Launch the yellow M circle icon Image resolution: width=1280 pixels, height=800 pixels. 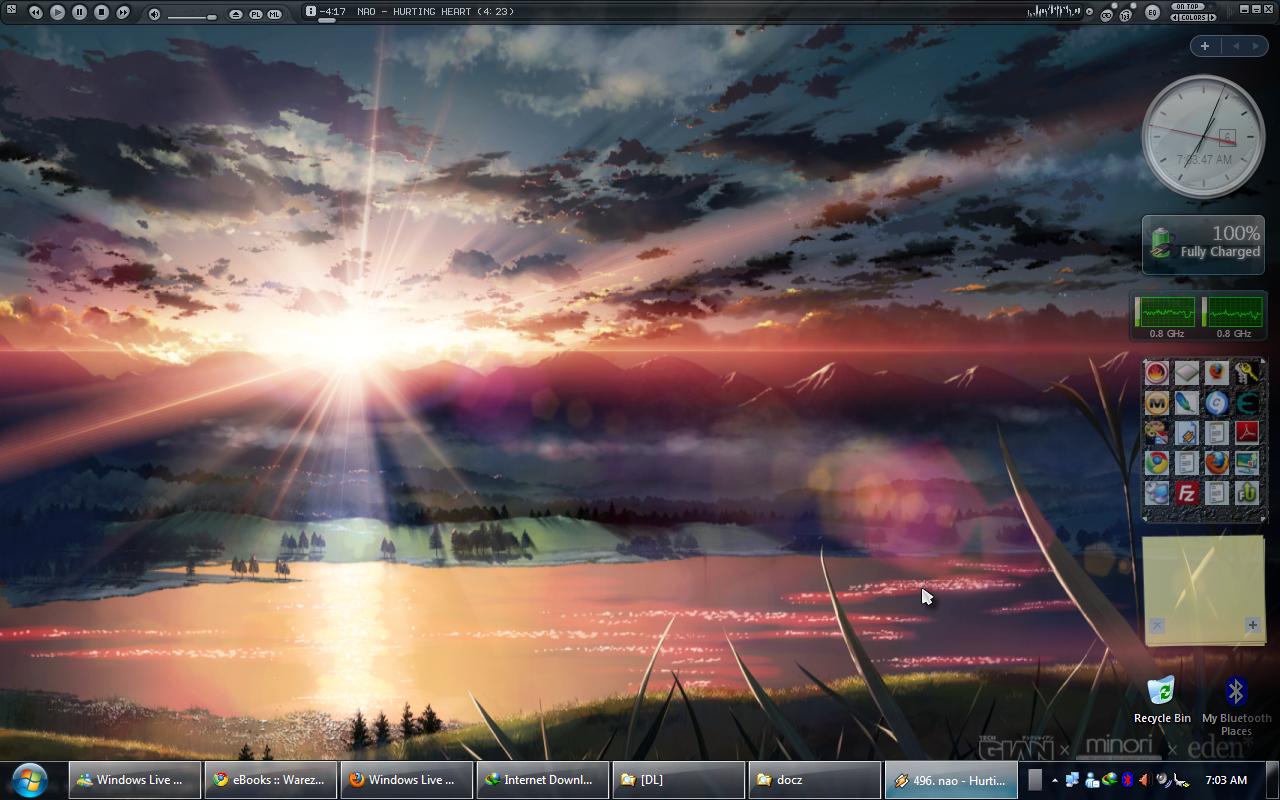pyautogui.click(x=1157, y=403)
